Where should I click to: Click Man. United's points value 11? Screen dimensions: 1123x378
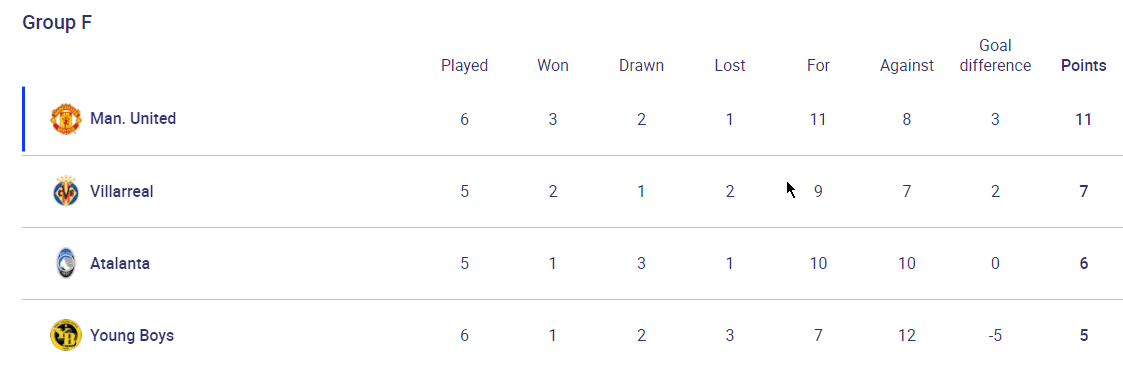pyautogui.click(x=1084, y=120)
